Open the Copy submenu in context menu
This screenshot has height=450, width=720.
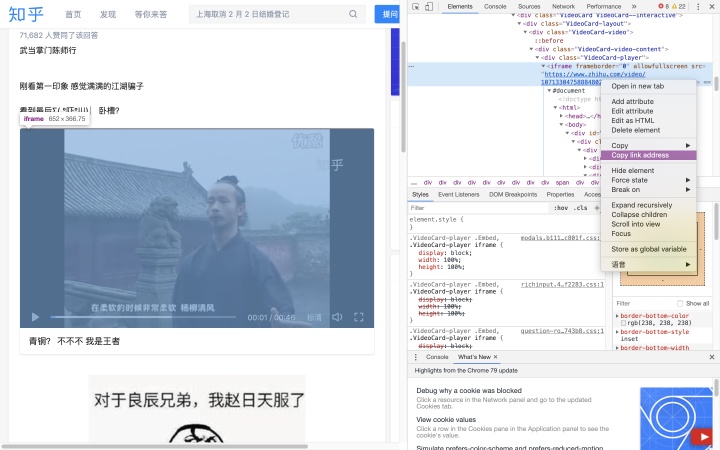(x=648, y=145)
